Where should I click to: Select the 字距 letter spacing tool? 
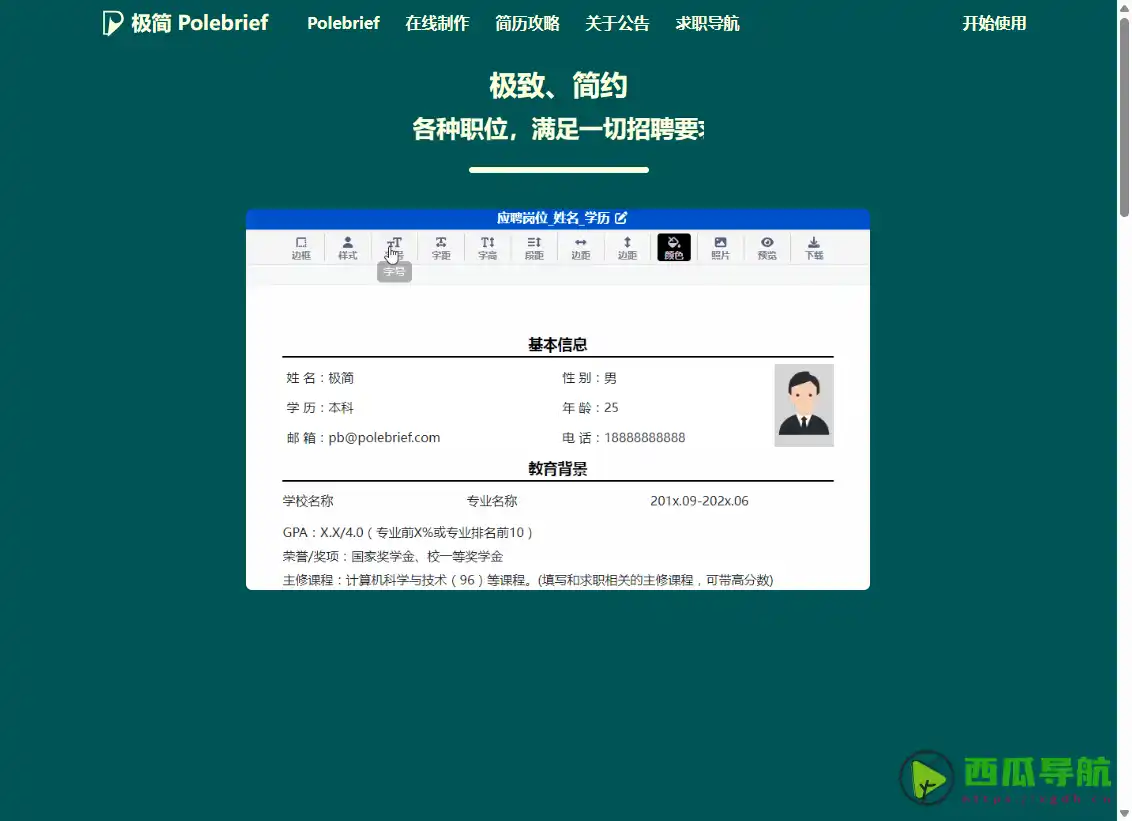(x=441, y=247)
